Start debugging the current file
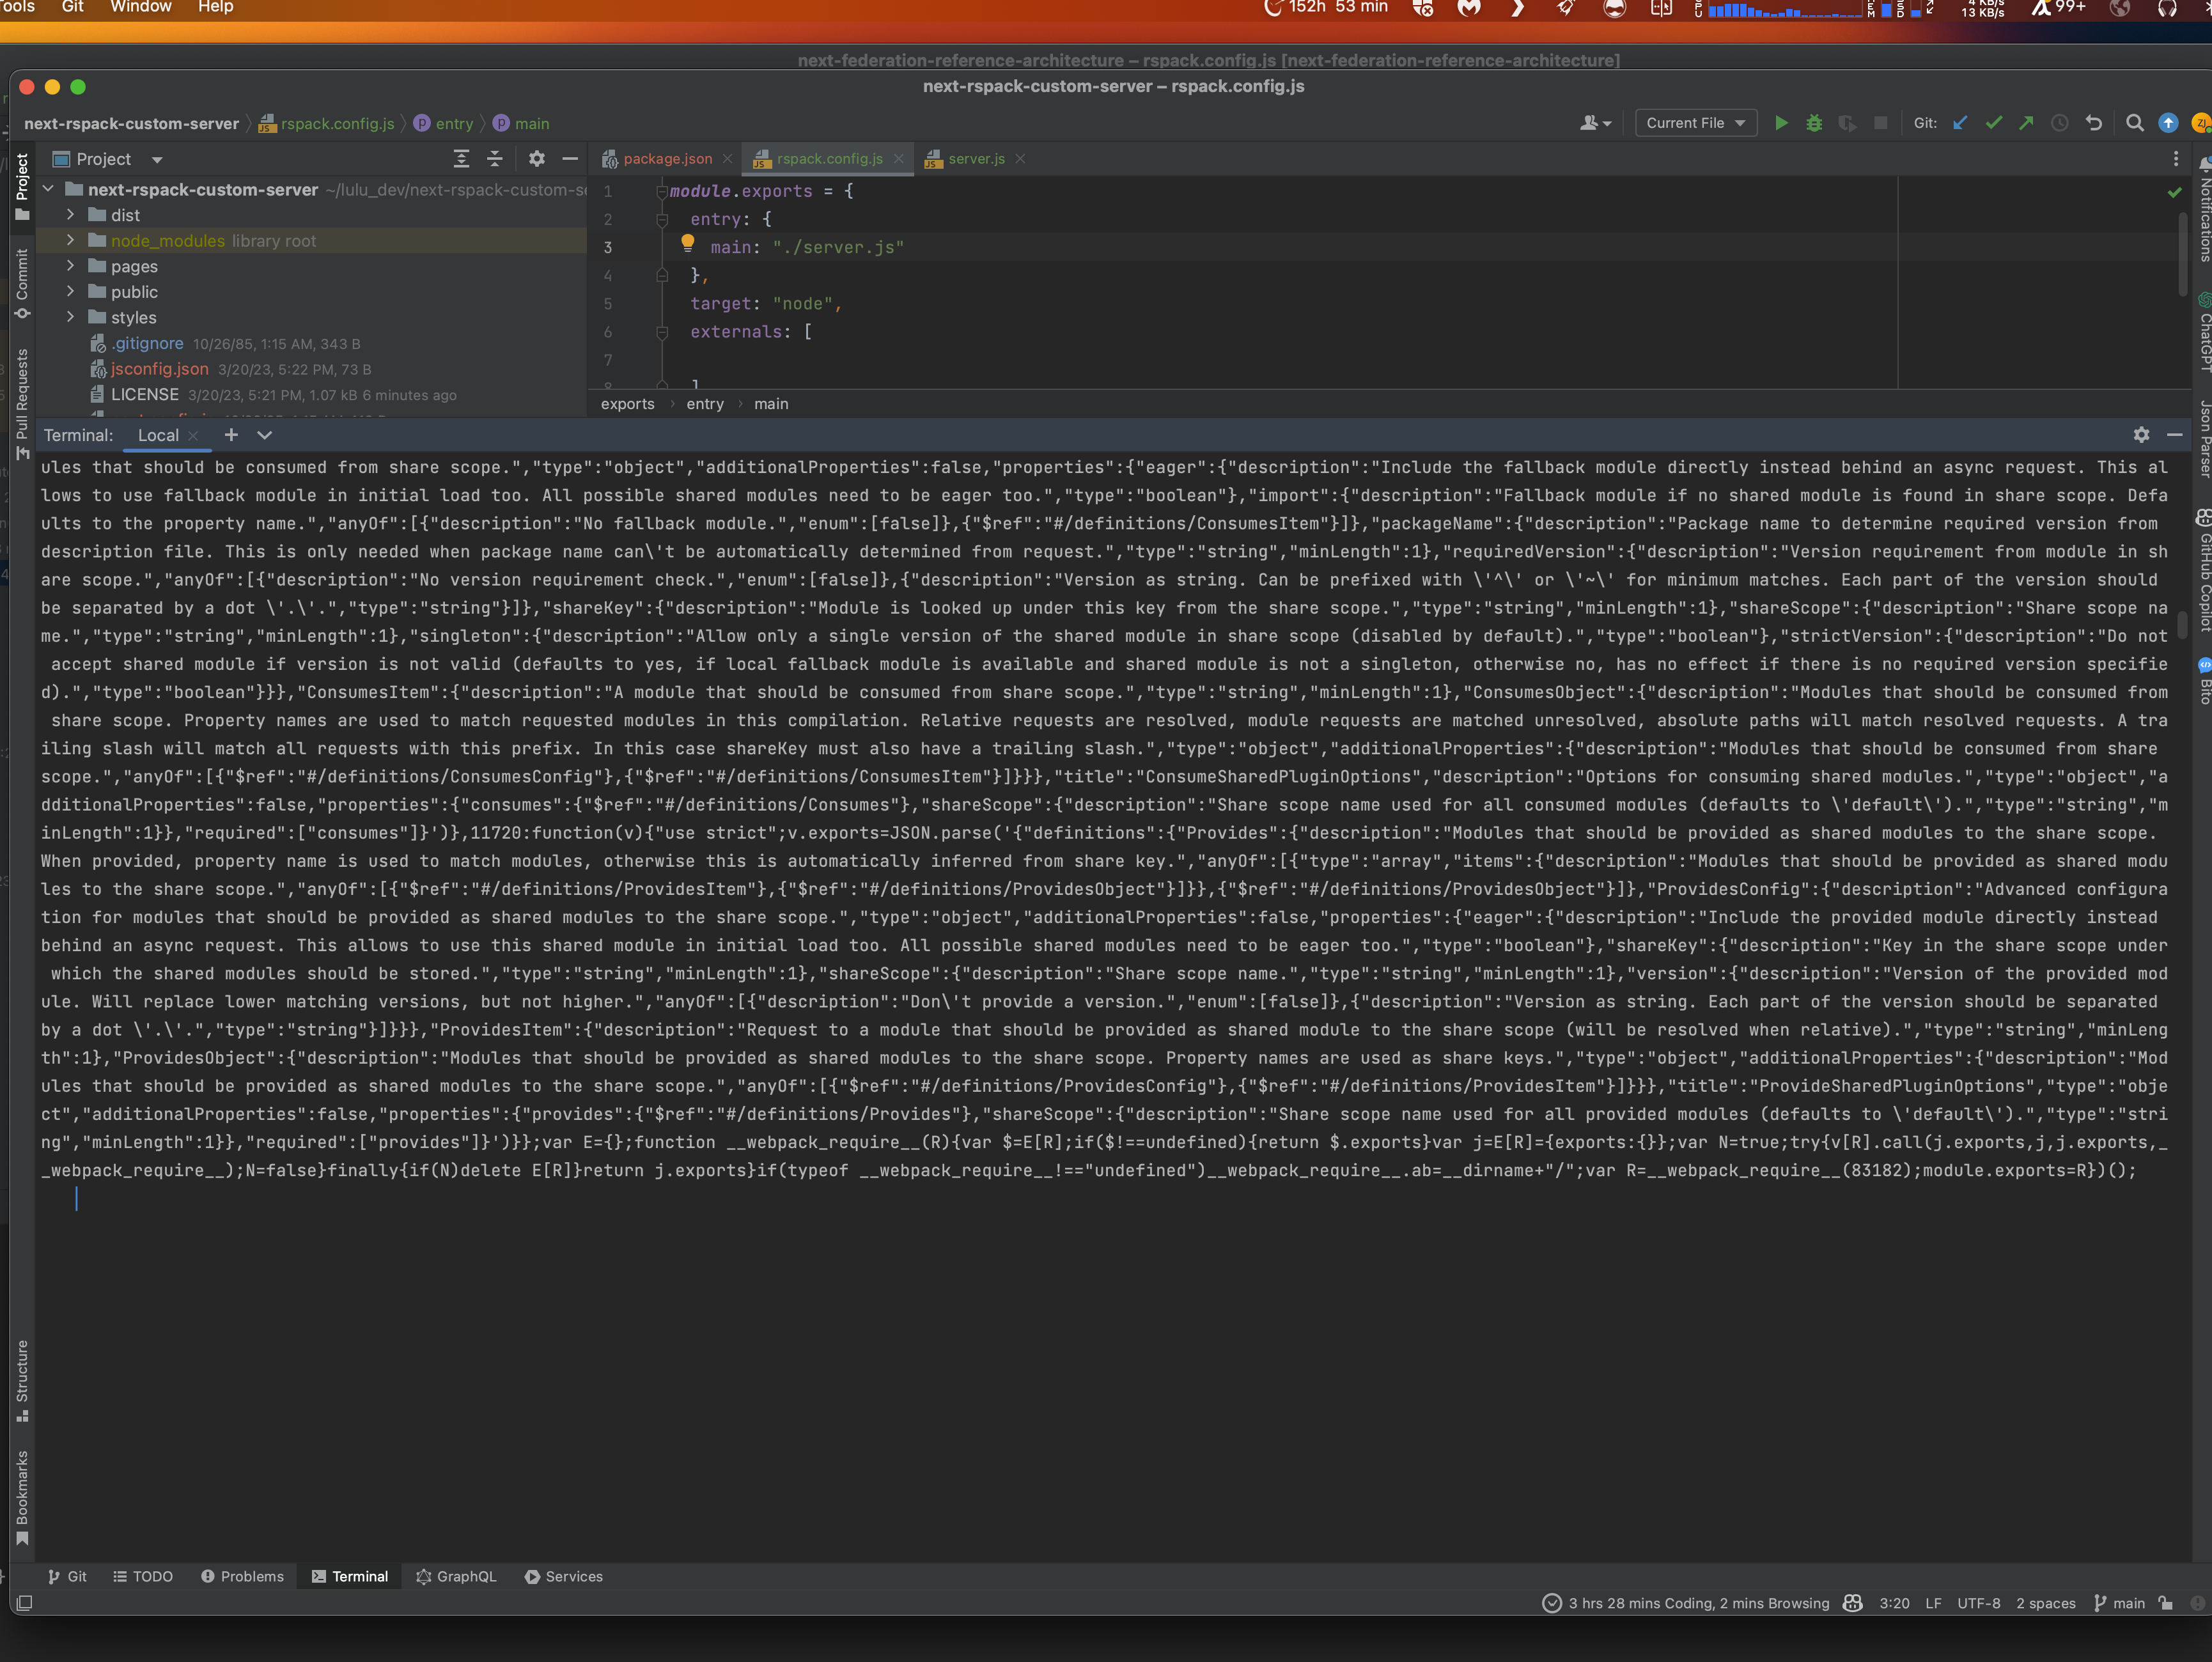This screenshot has height=1662, width=2212. tap(1814, 123)
